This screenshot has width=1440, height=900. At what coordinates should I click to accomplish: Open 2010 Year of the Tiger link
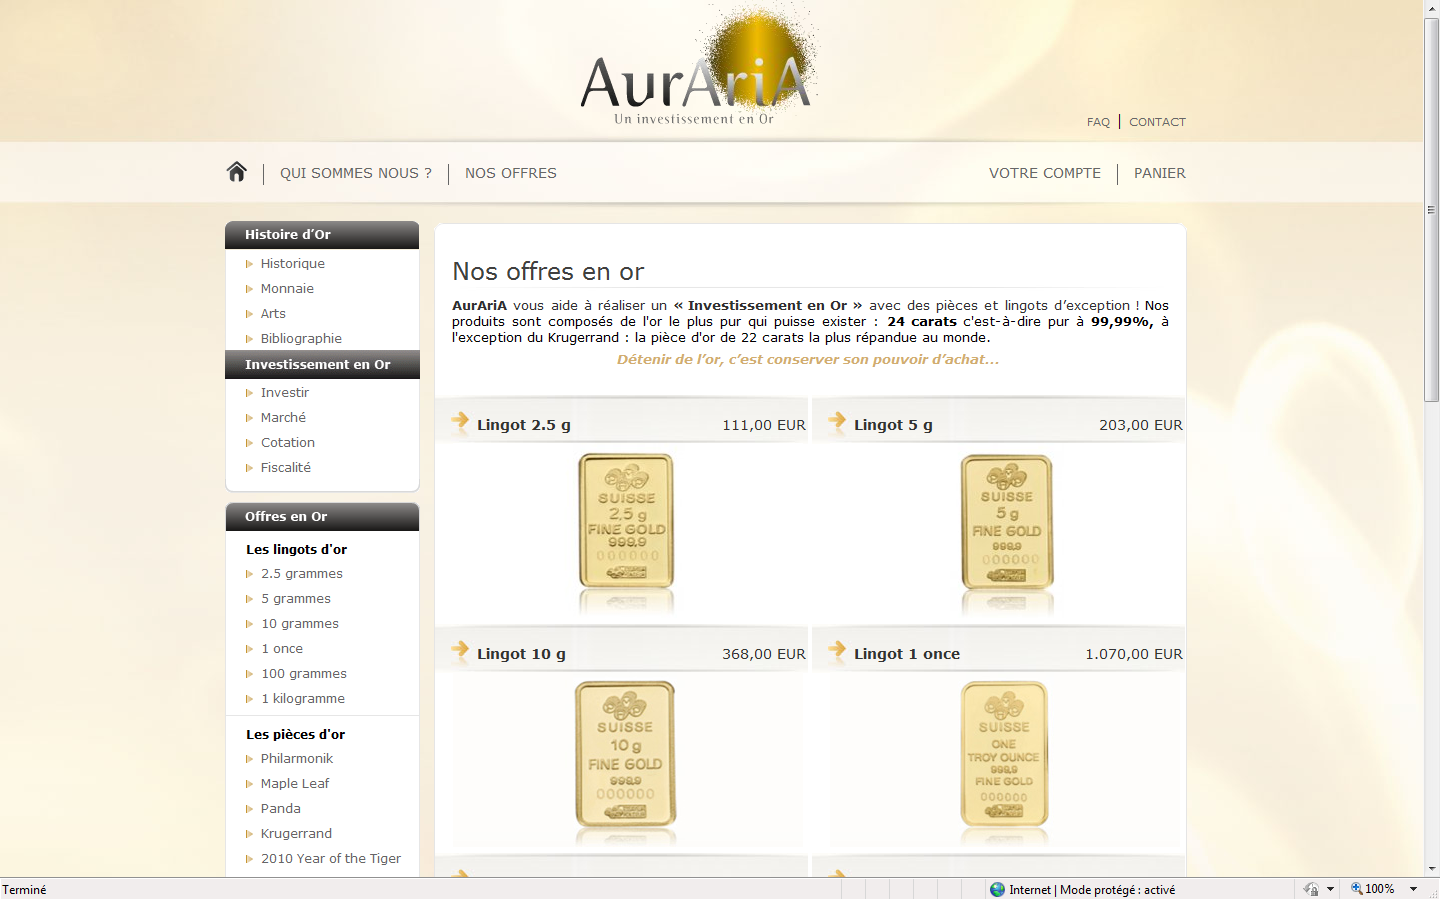pyautogui.click(x=331, y=859)
